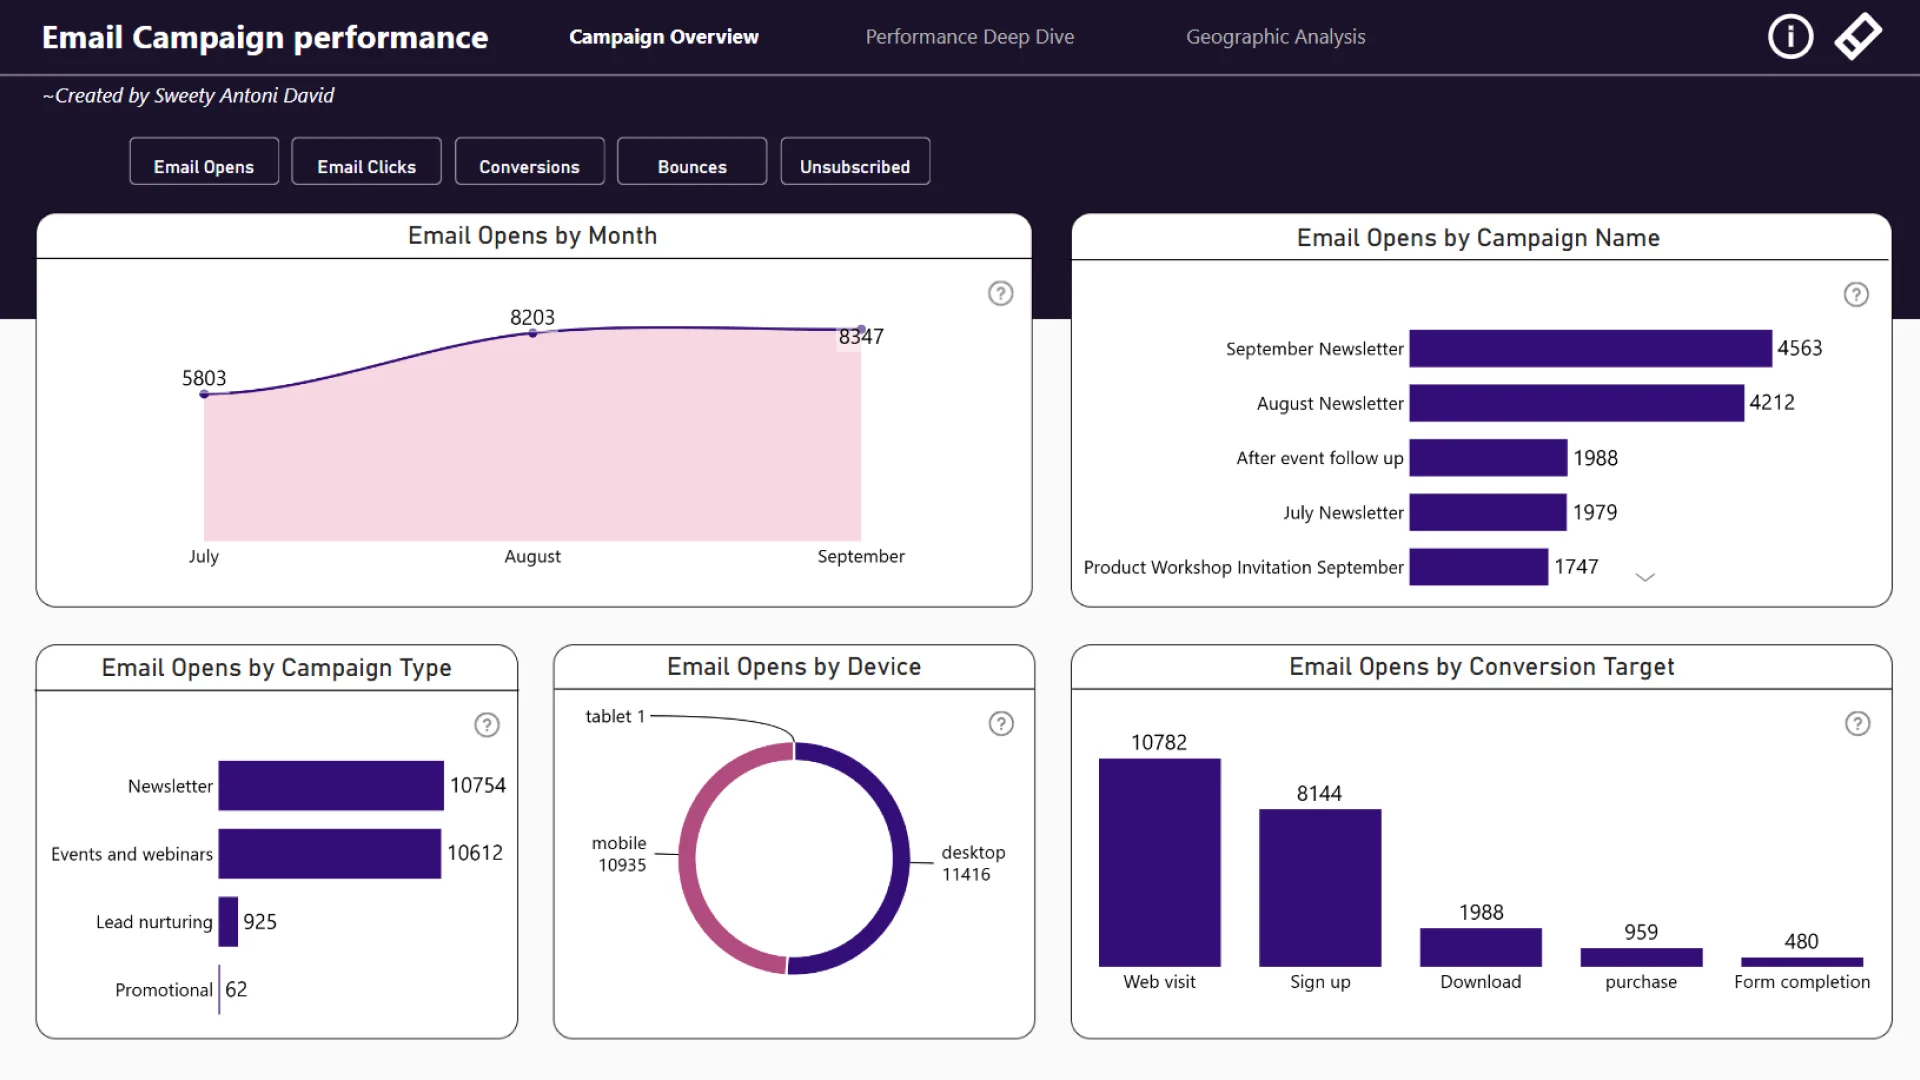Open help icon on Email Opens by Conversion Target
This screenshot has height=1080, width=1920.
[x=1857, y=724]
